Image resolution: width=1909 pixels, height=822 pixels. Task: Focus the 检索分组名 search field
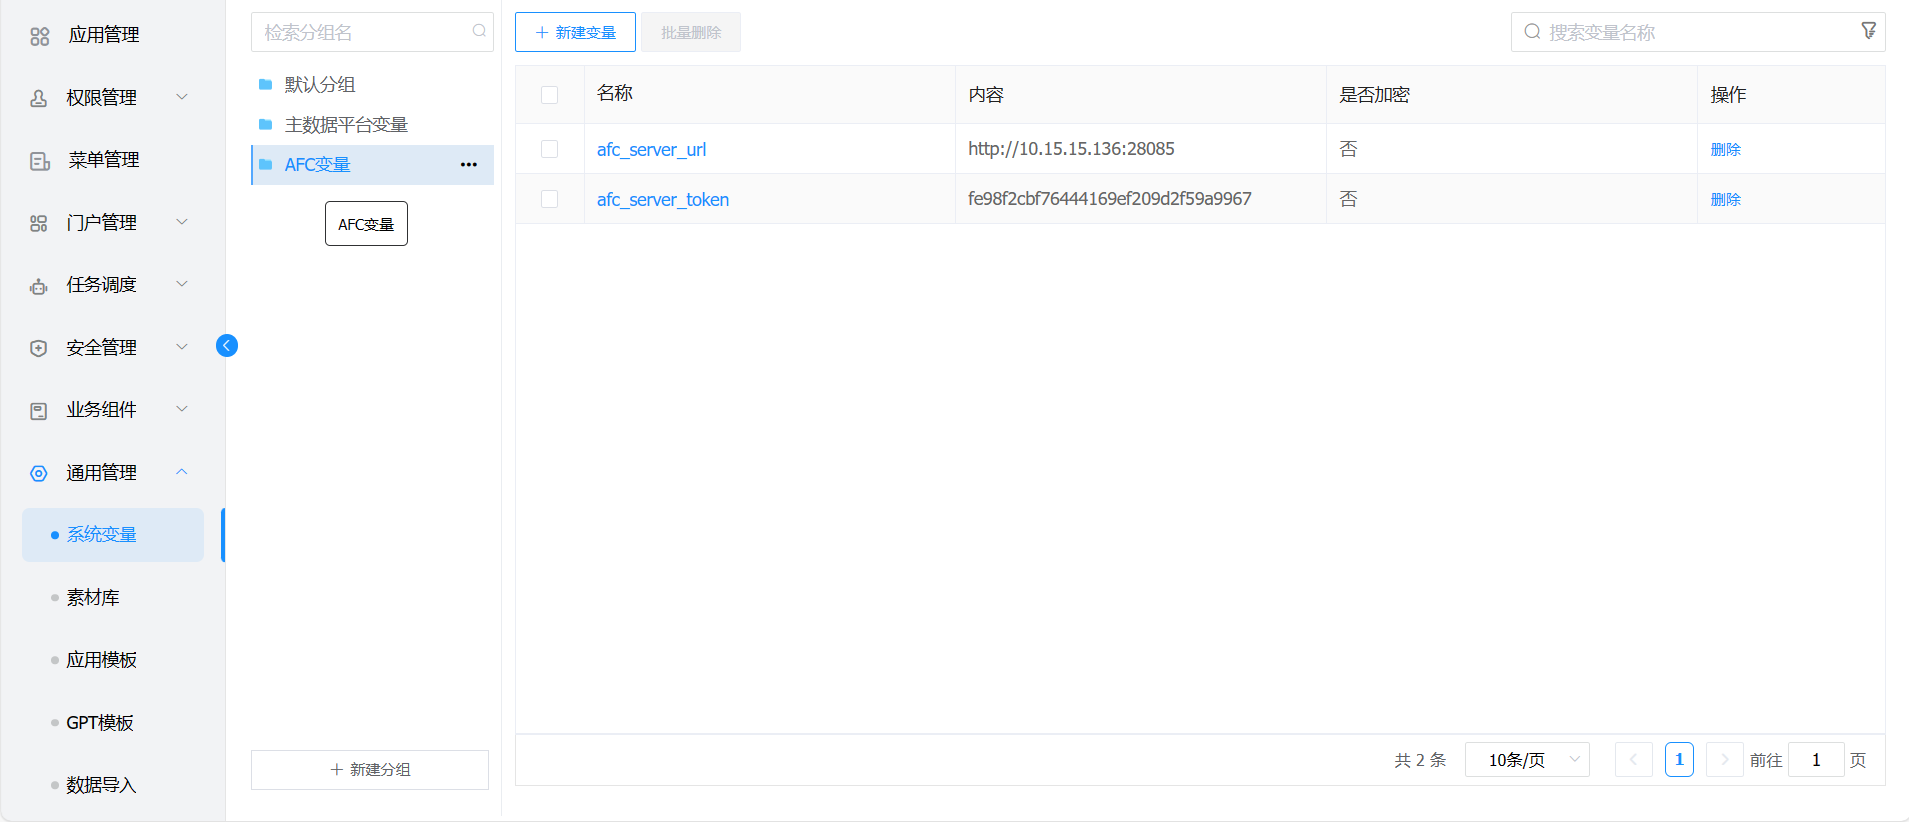(372, 32)
